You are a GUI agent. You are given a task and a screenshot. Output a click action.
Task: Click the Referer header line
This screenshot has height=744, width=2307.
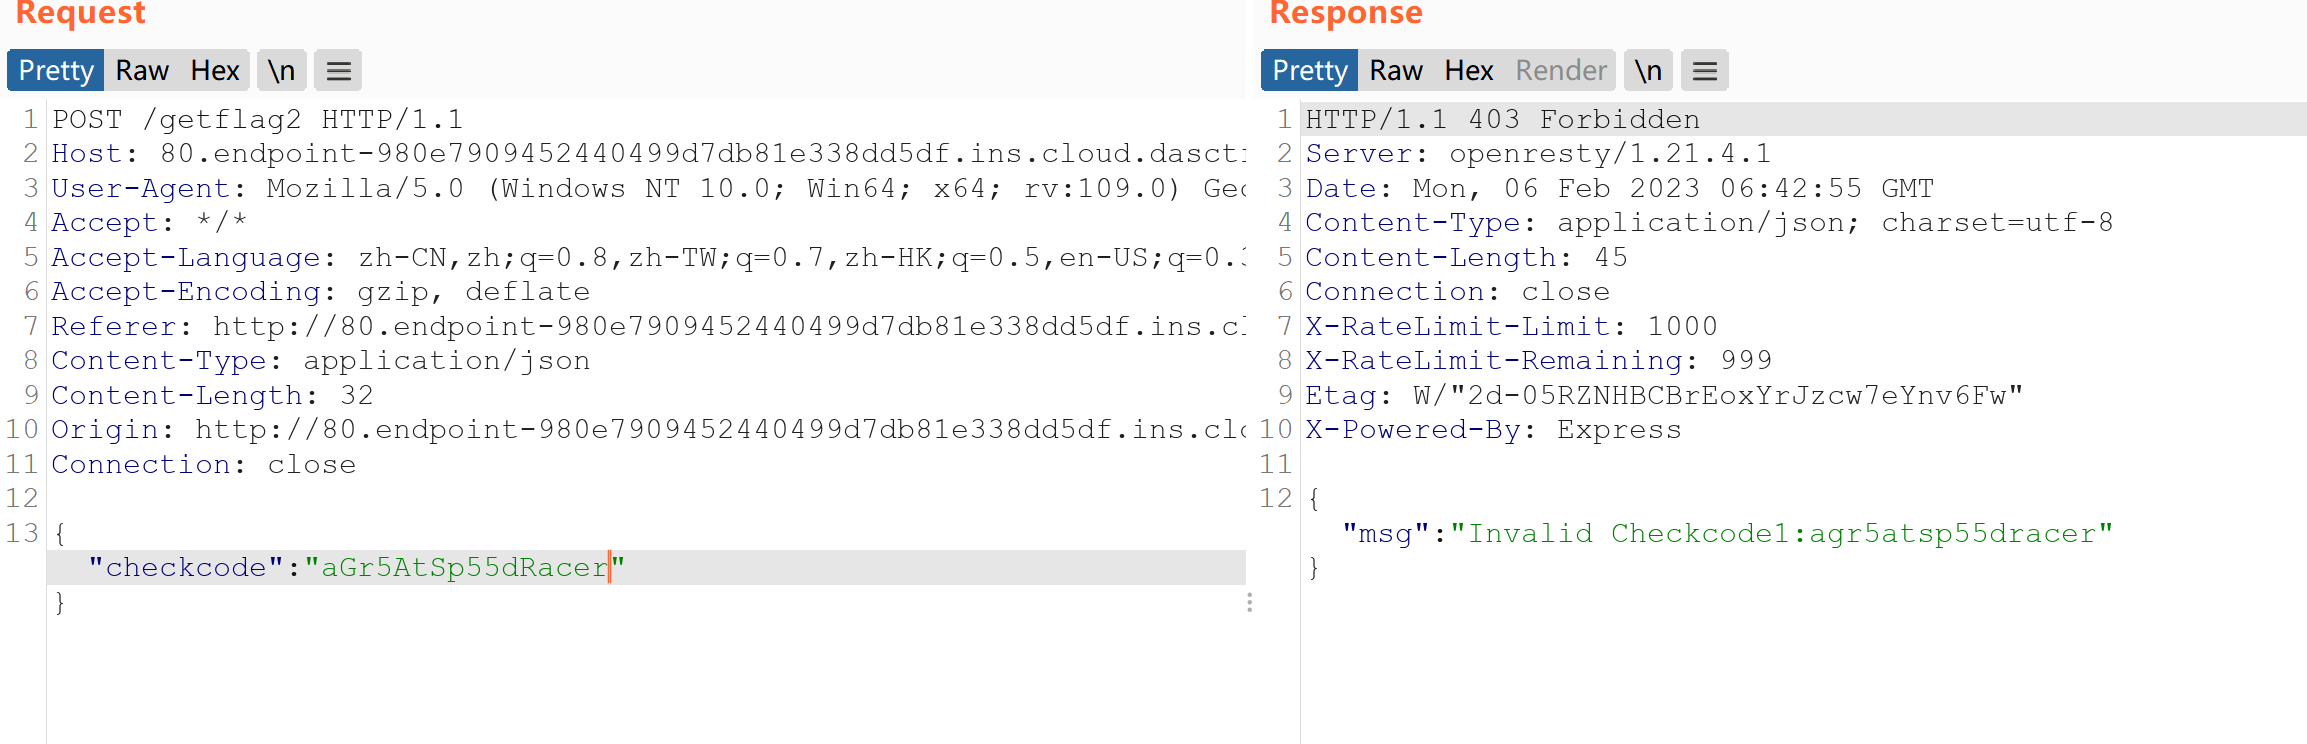(648, 327)
